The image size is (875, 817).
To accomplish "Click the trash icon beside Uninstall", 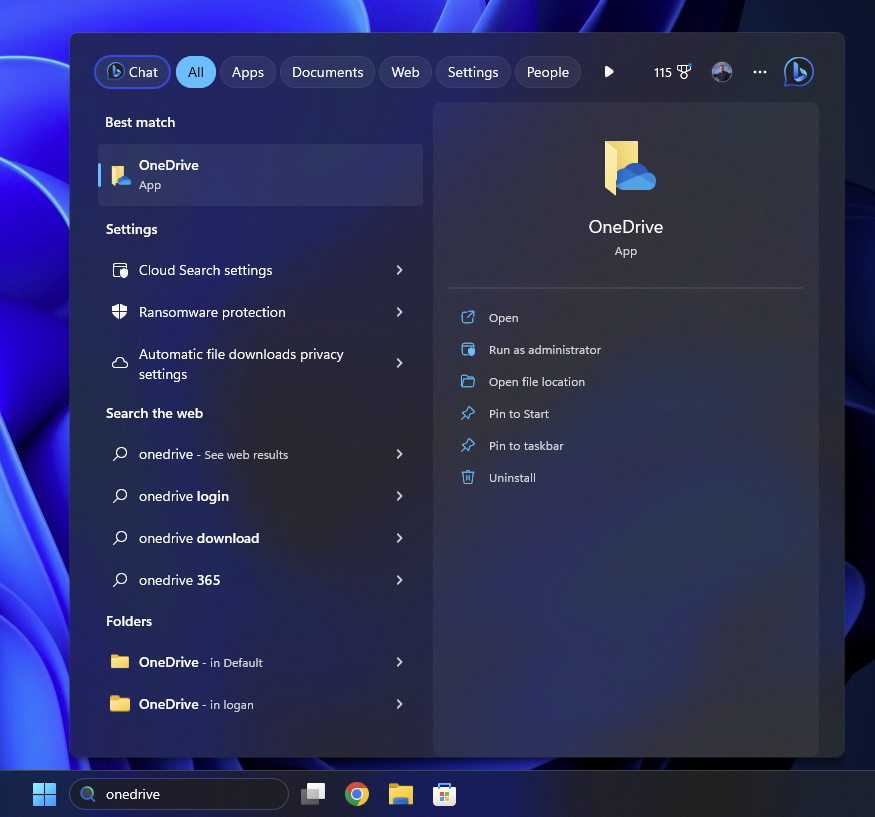I will click(468, 477).
